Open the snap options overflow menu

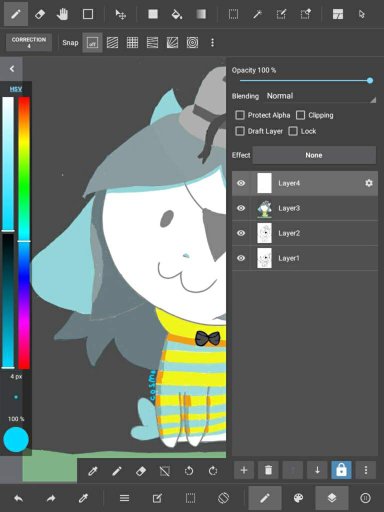[x=212, y=43]
